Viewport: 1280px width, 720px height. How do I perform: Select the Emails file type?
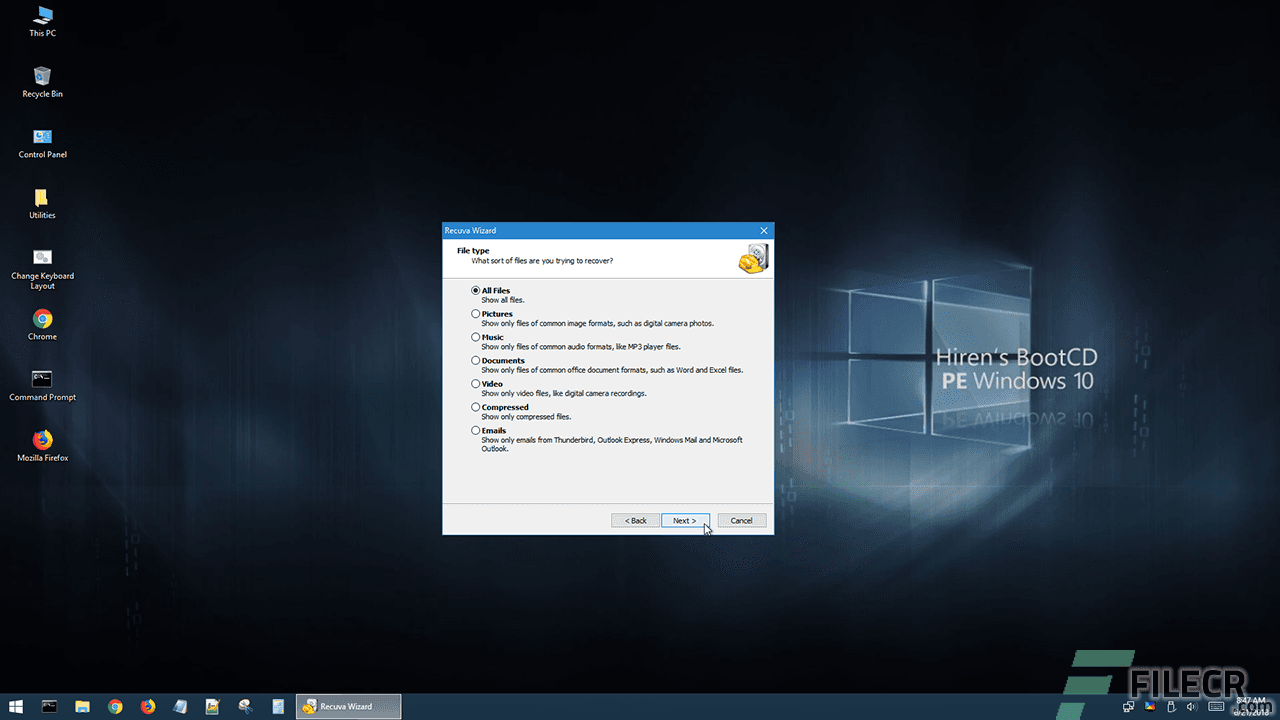click(476, 429)
